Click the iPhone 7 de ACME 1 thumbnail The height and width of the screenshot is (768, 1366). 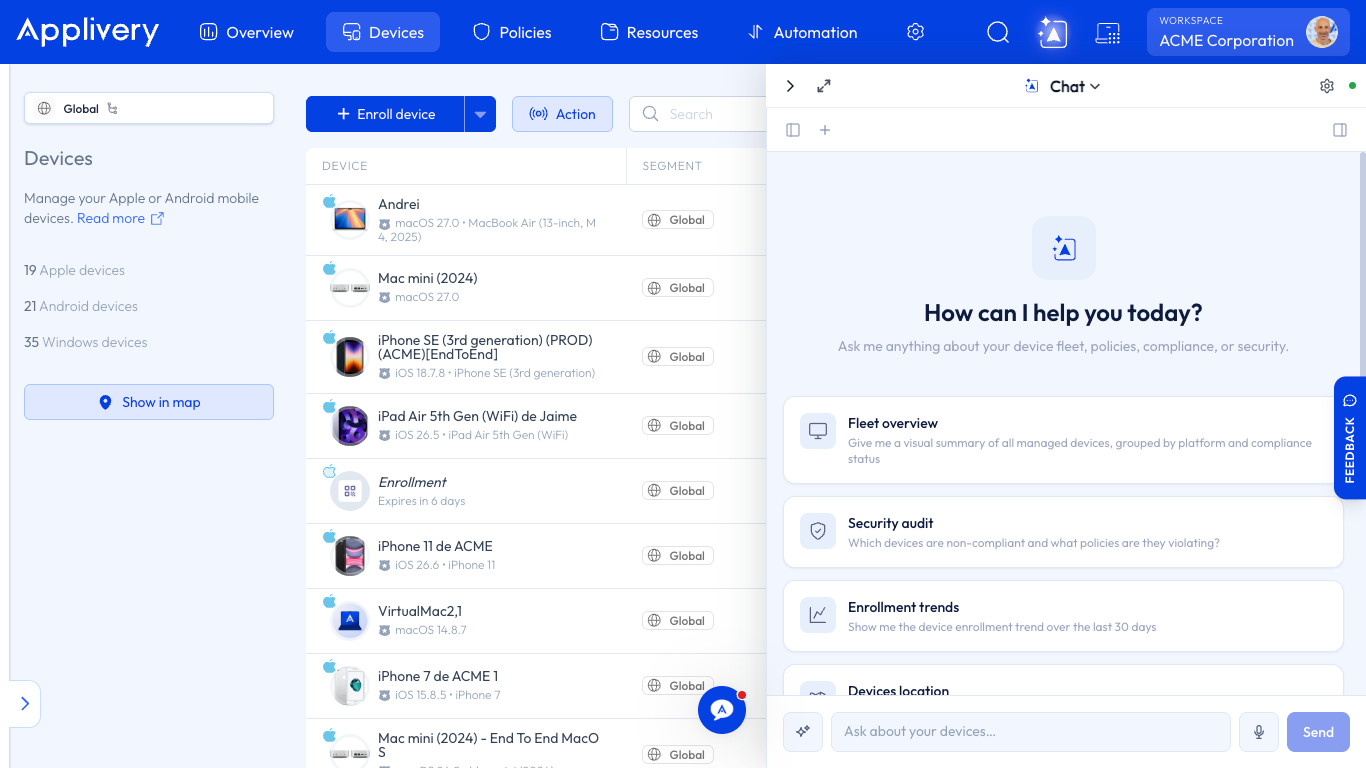(x=350, y=686)
